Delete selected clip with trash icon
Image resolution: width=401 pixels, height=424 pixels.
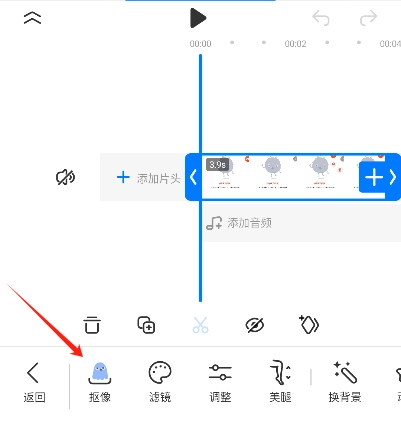[92, 324]
